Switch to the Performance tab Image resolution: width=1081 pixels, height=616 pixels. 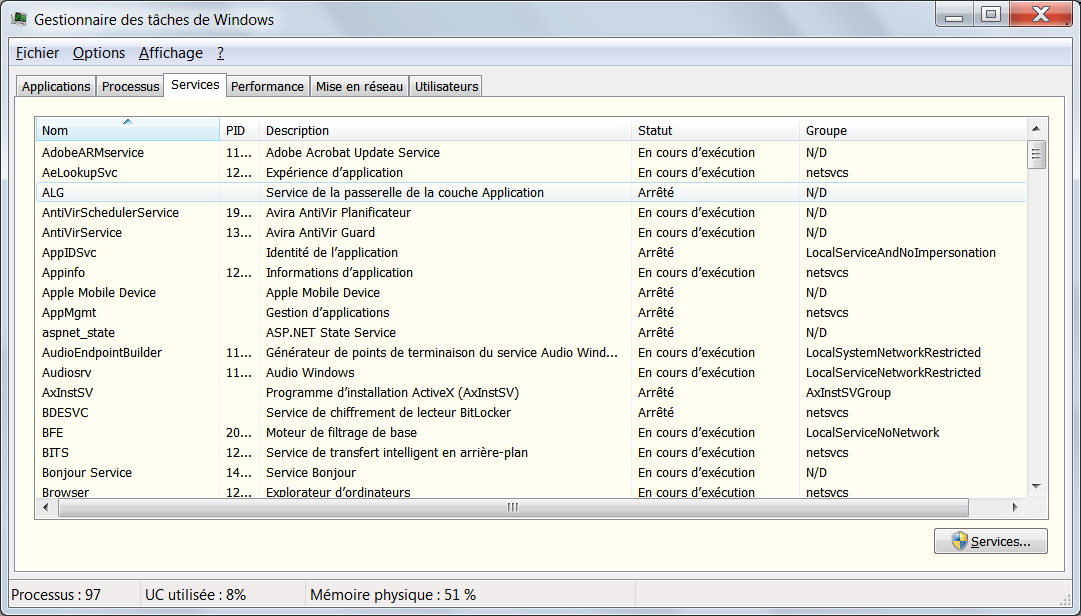click(x=267, y=87)
